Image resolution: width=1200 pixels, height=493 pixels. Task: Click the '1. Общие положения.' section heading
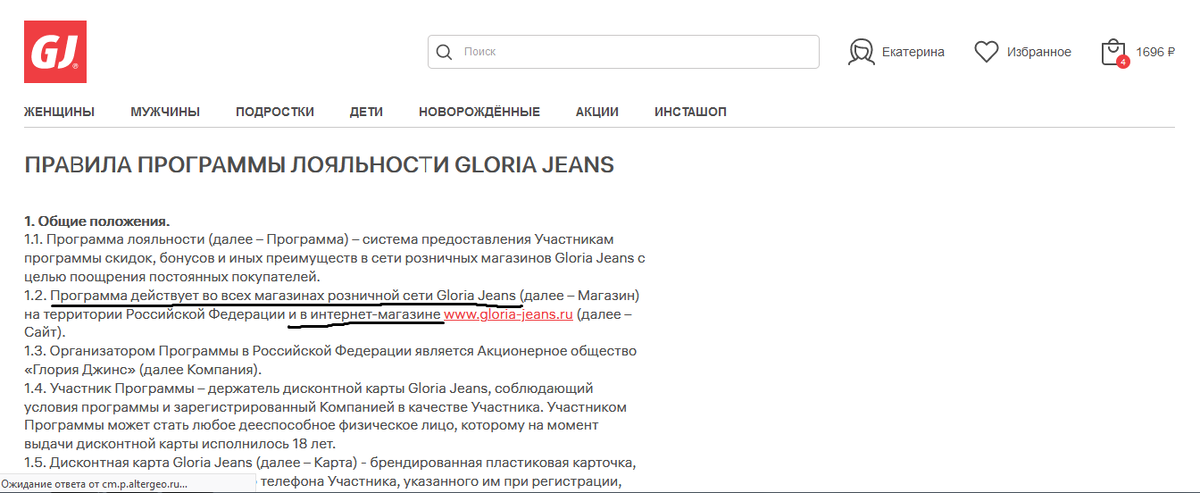click(97, 220)
